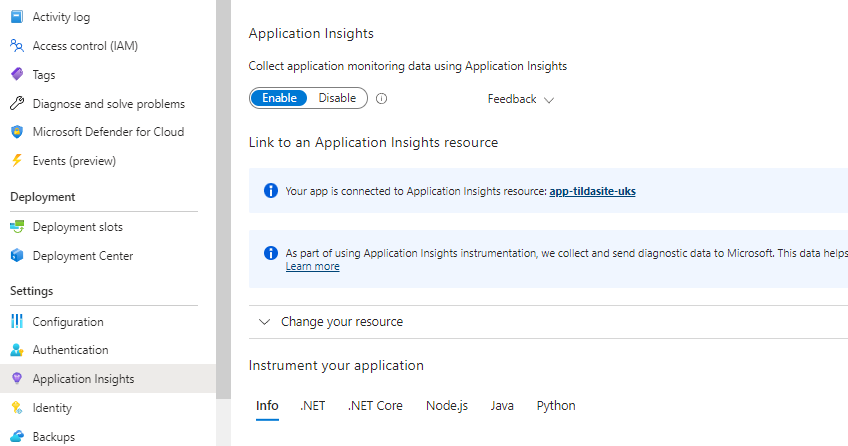848x446 pixels.
Task: Open the Events (preview) lightning bolt icon
Action: pyautogui.click(x=17, y=161)
